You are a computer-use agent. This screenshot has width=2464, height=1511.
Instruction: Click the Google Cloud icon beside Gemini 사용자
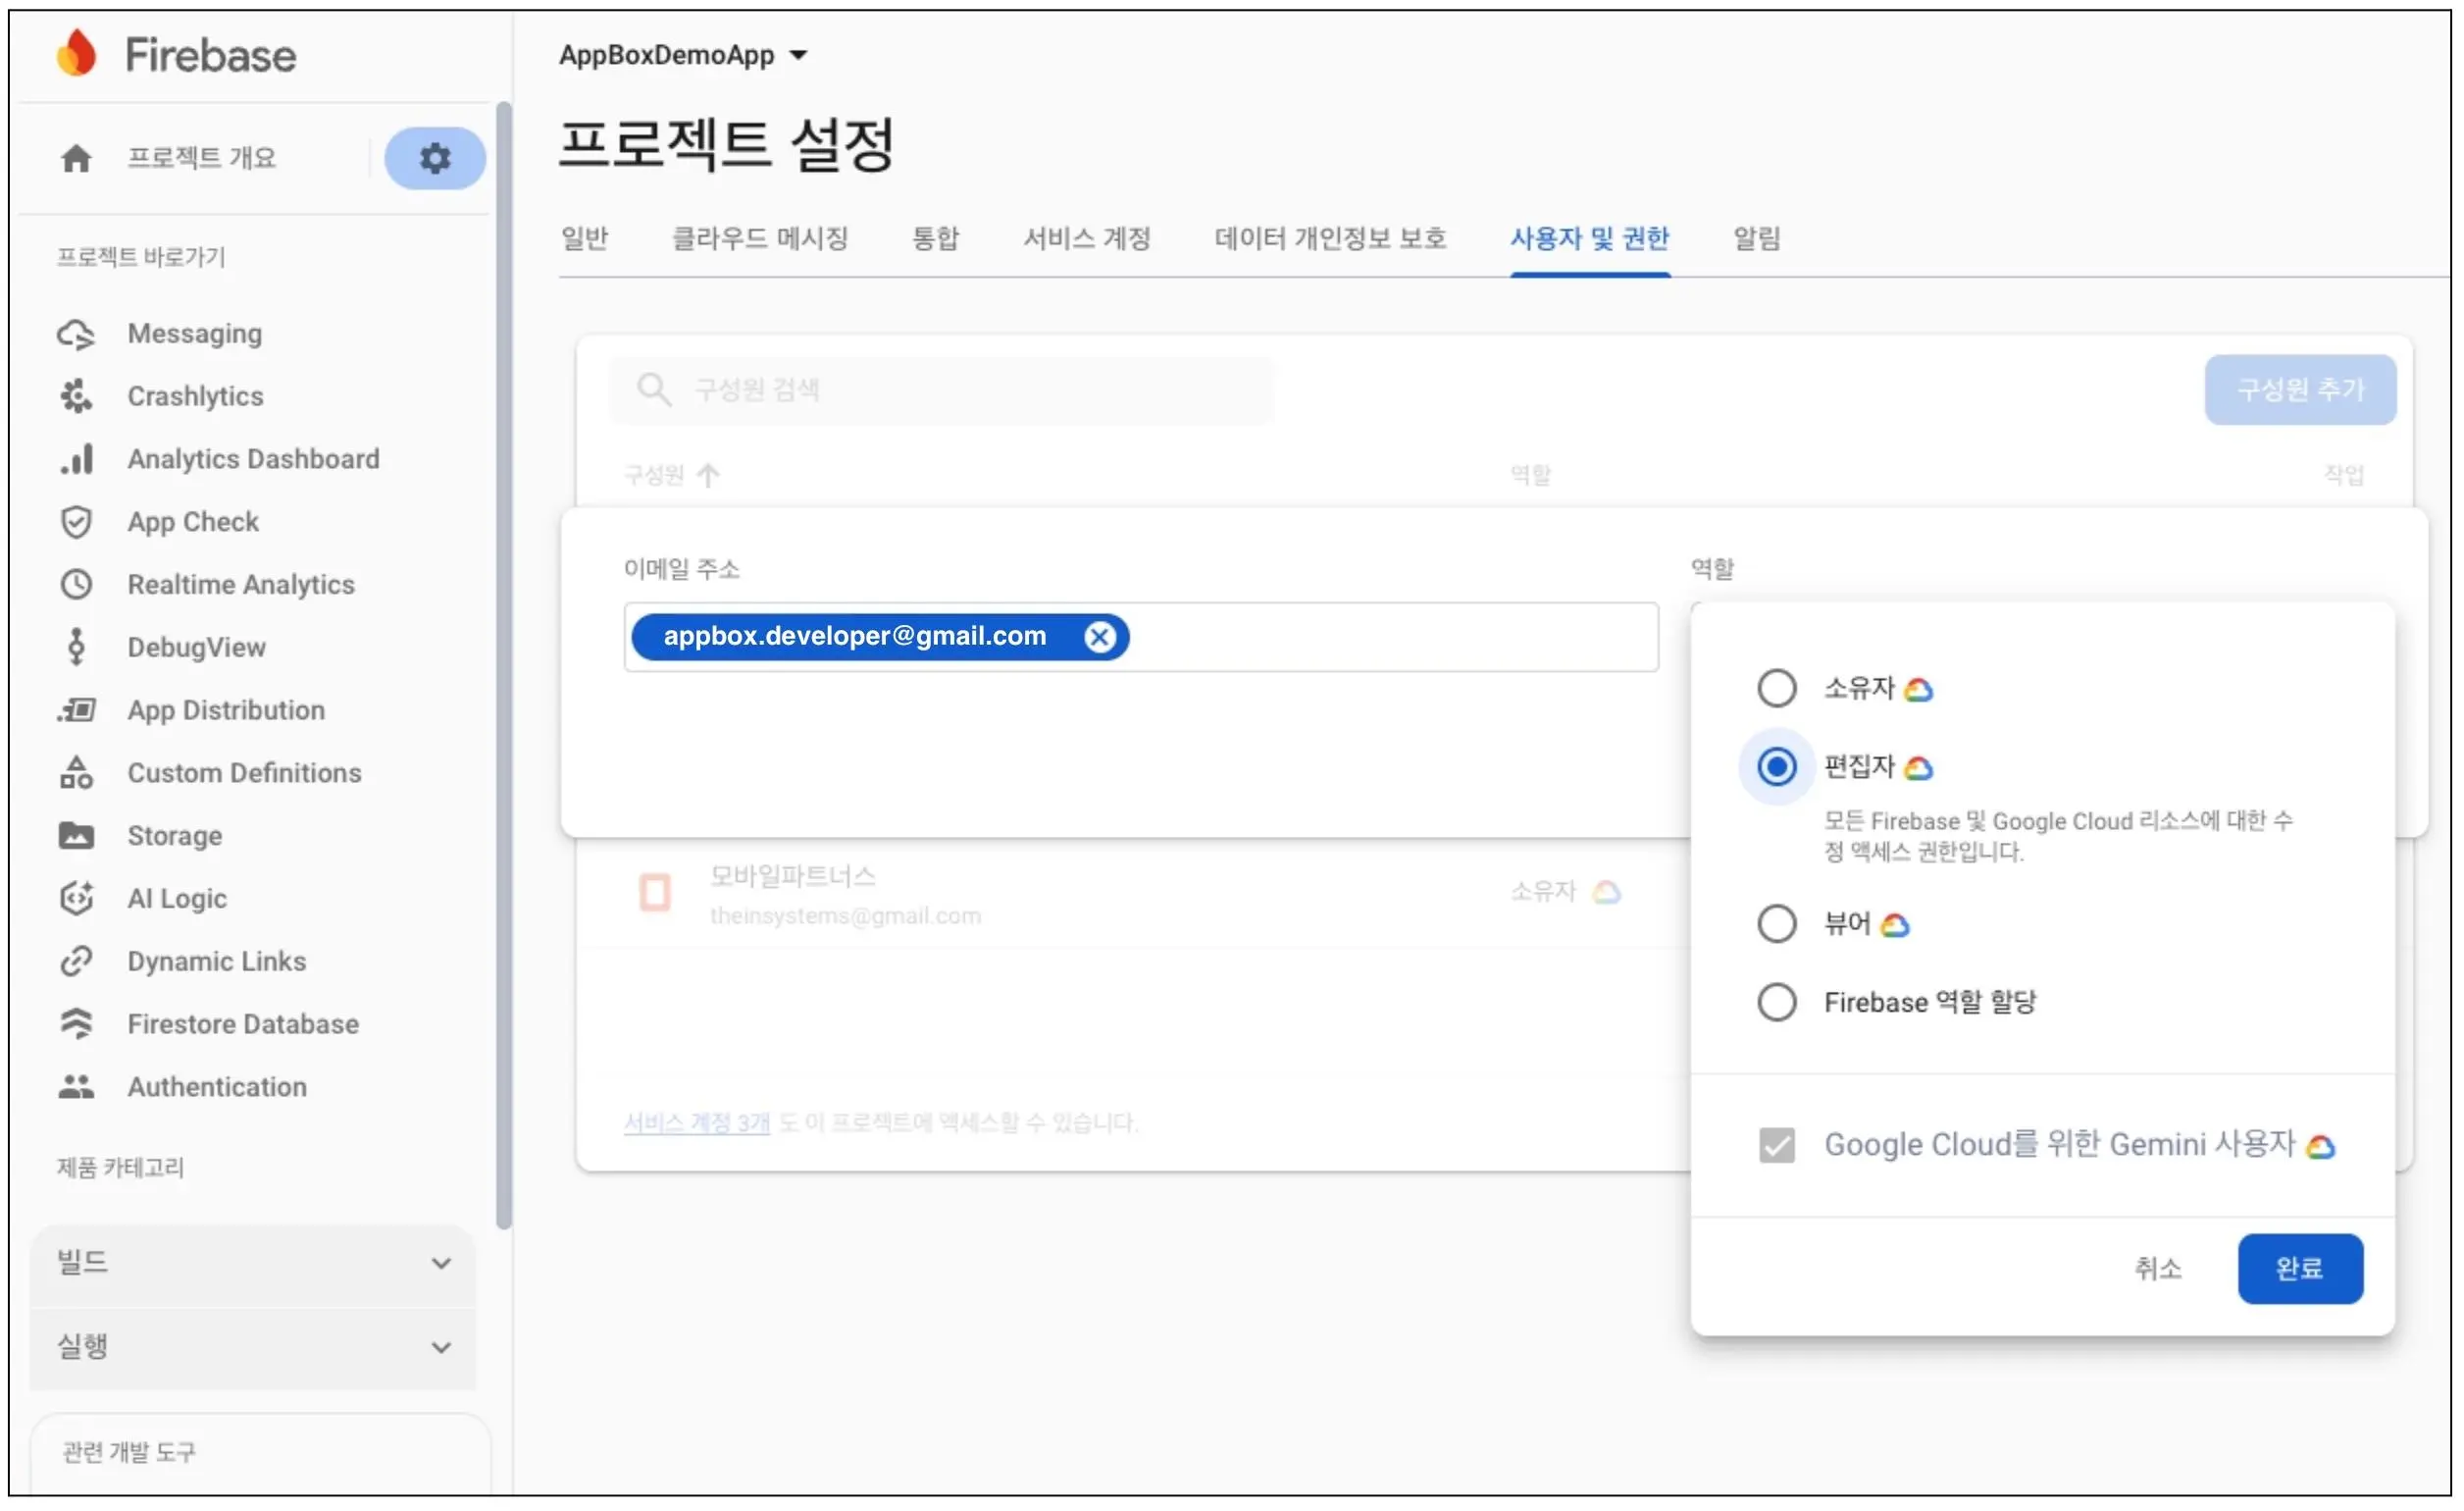point(2321,1148)
